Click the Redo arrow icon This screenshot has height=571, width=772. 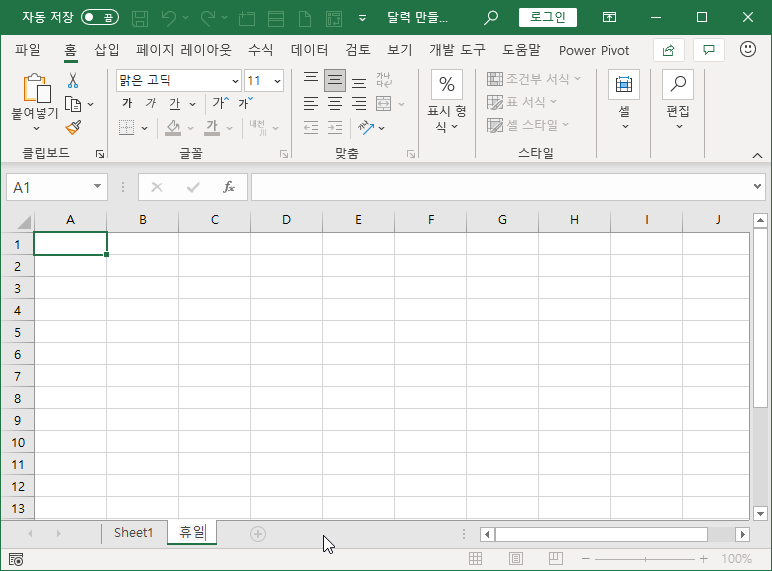click(x=208, y=19)
